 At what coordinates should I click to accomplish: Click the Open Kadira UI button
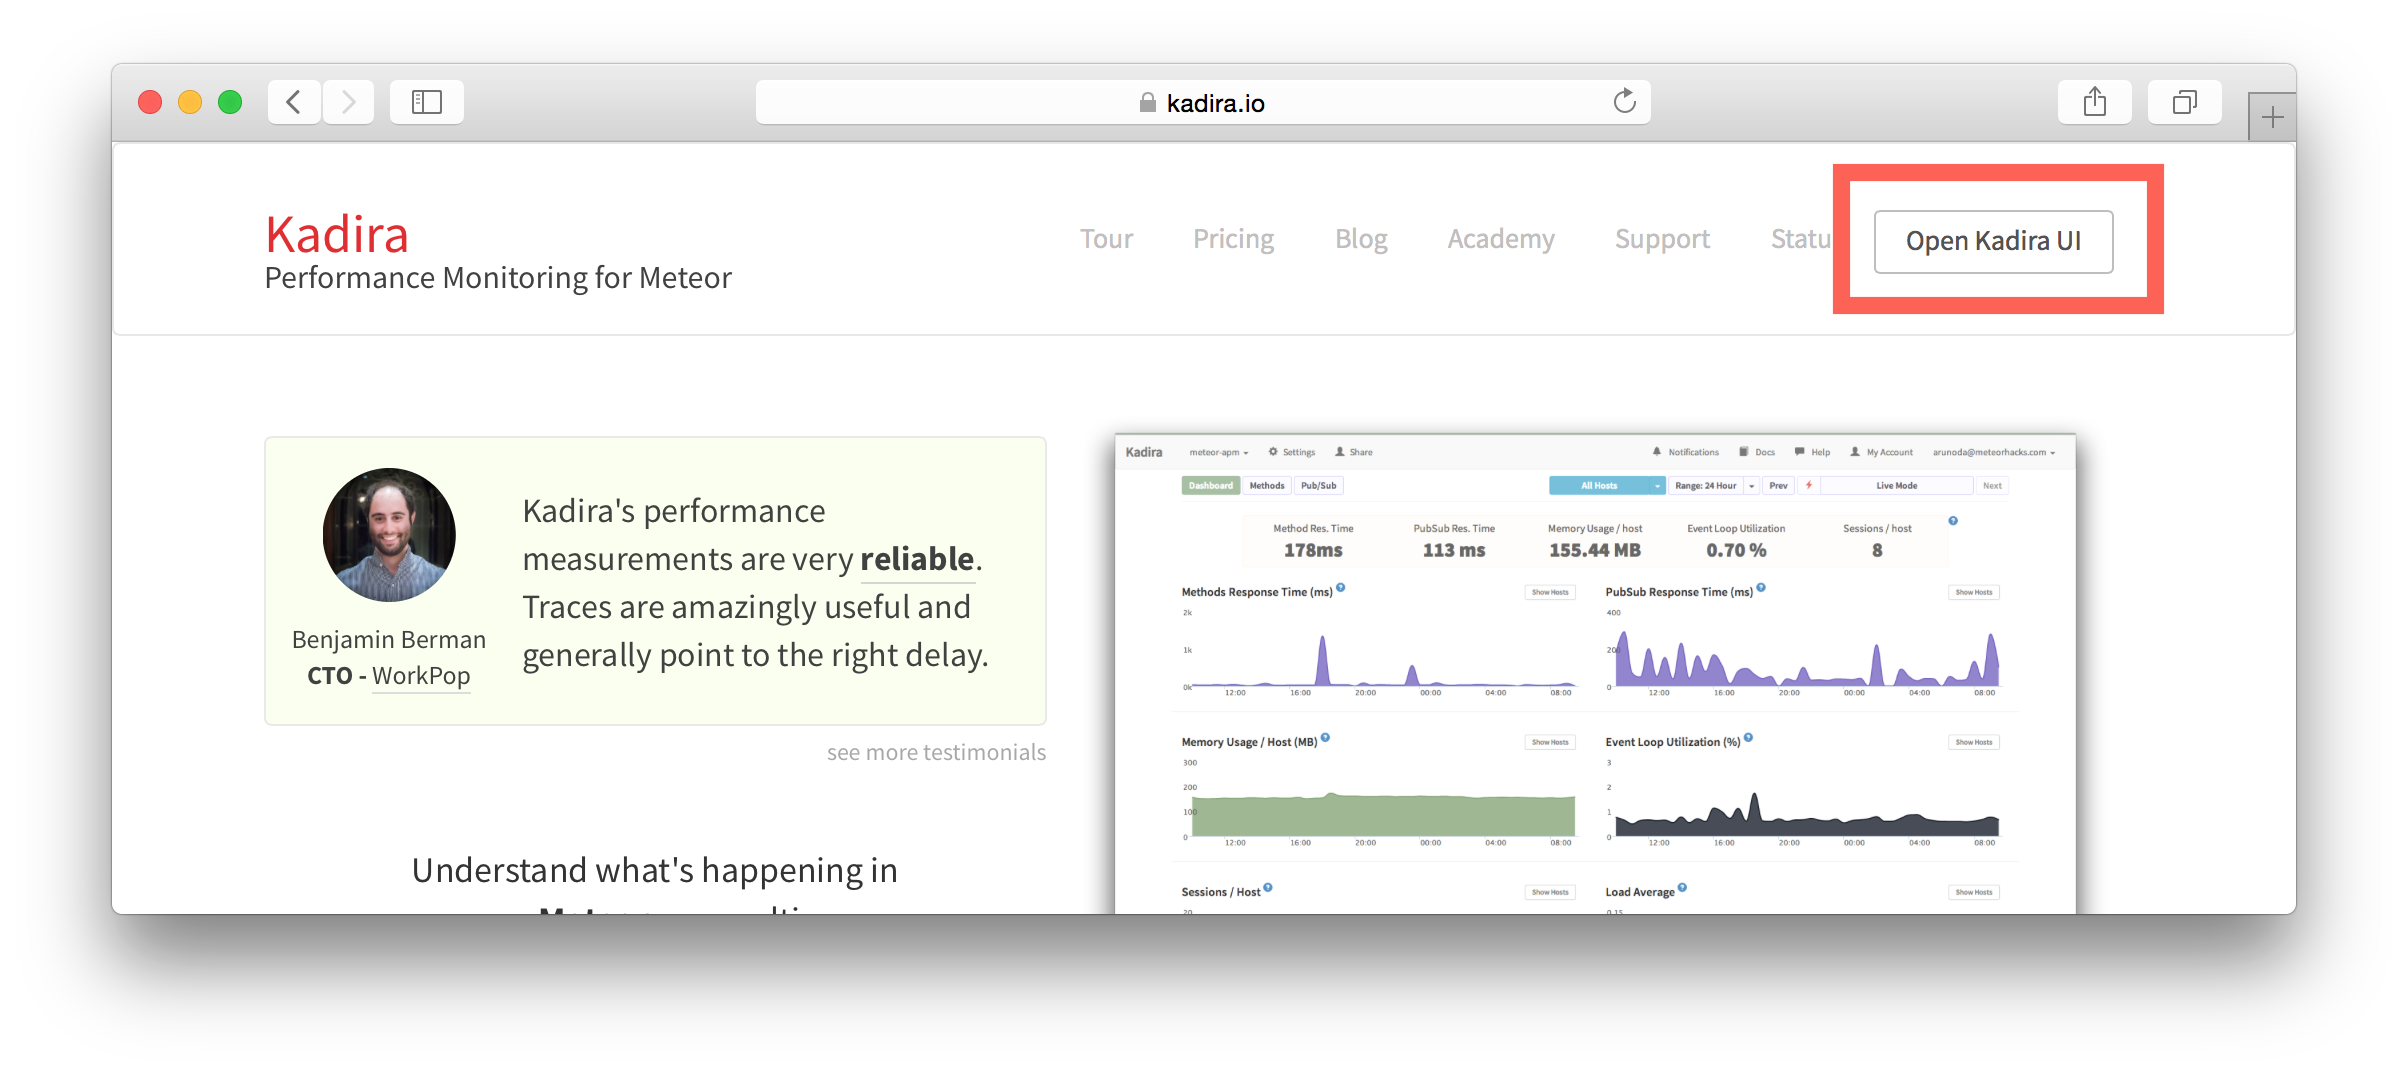tap(1993, 241)
